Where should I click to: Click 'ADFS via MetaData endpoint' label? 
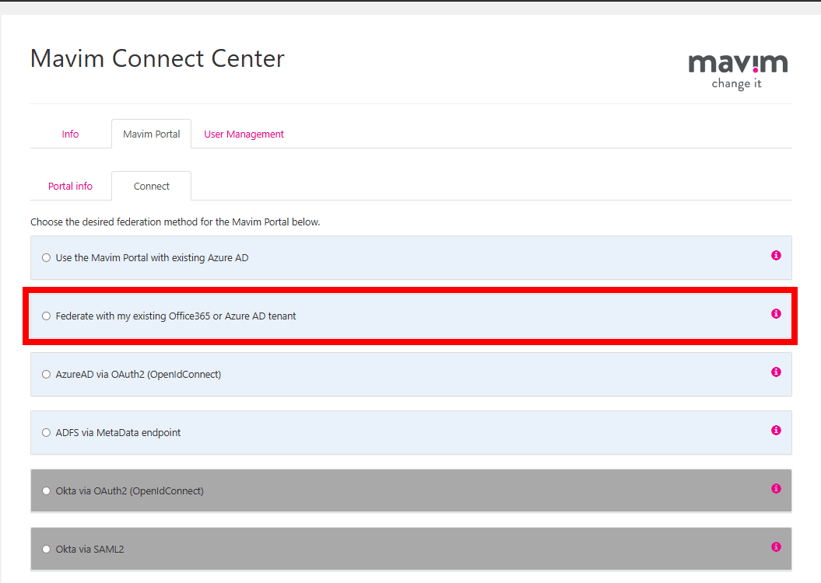point(118,433)
